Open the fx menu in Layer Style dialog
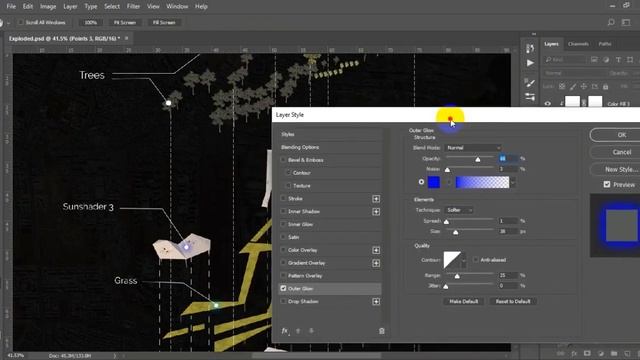The height and width of the screenshot is (360, 640). pos(285,331)
